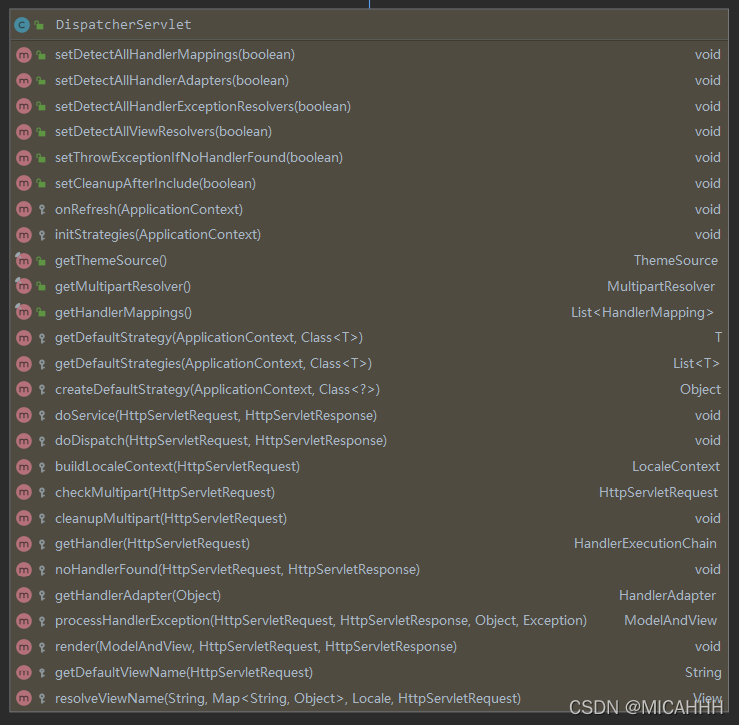The image size is (739, 725).
Task: Click method icon for initStrategies
Action: pyautogui.click(x=24, y=235)
